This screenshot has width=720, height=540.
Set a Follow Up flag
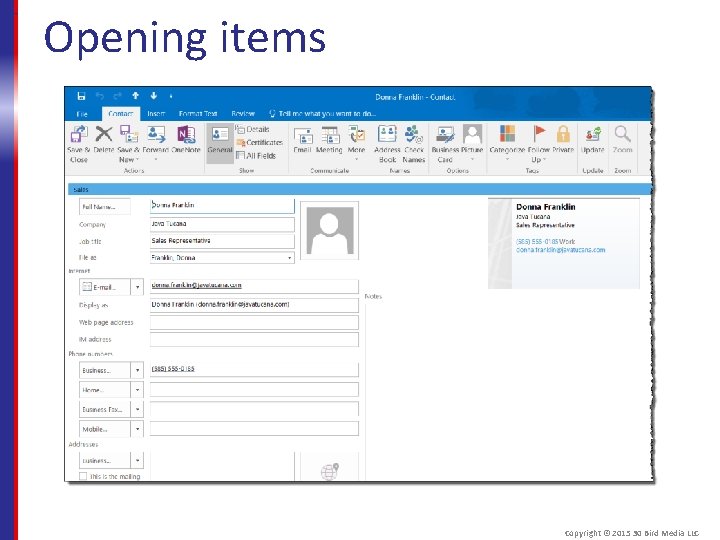(539, 144)
